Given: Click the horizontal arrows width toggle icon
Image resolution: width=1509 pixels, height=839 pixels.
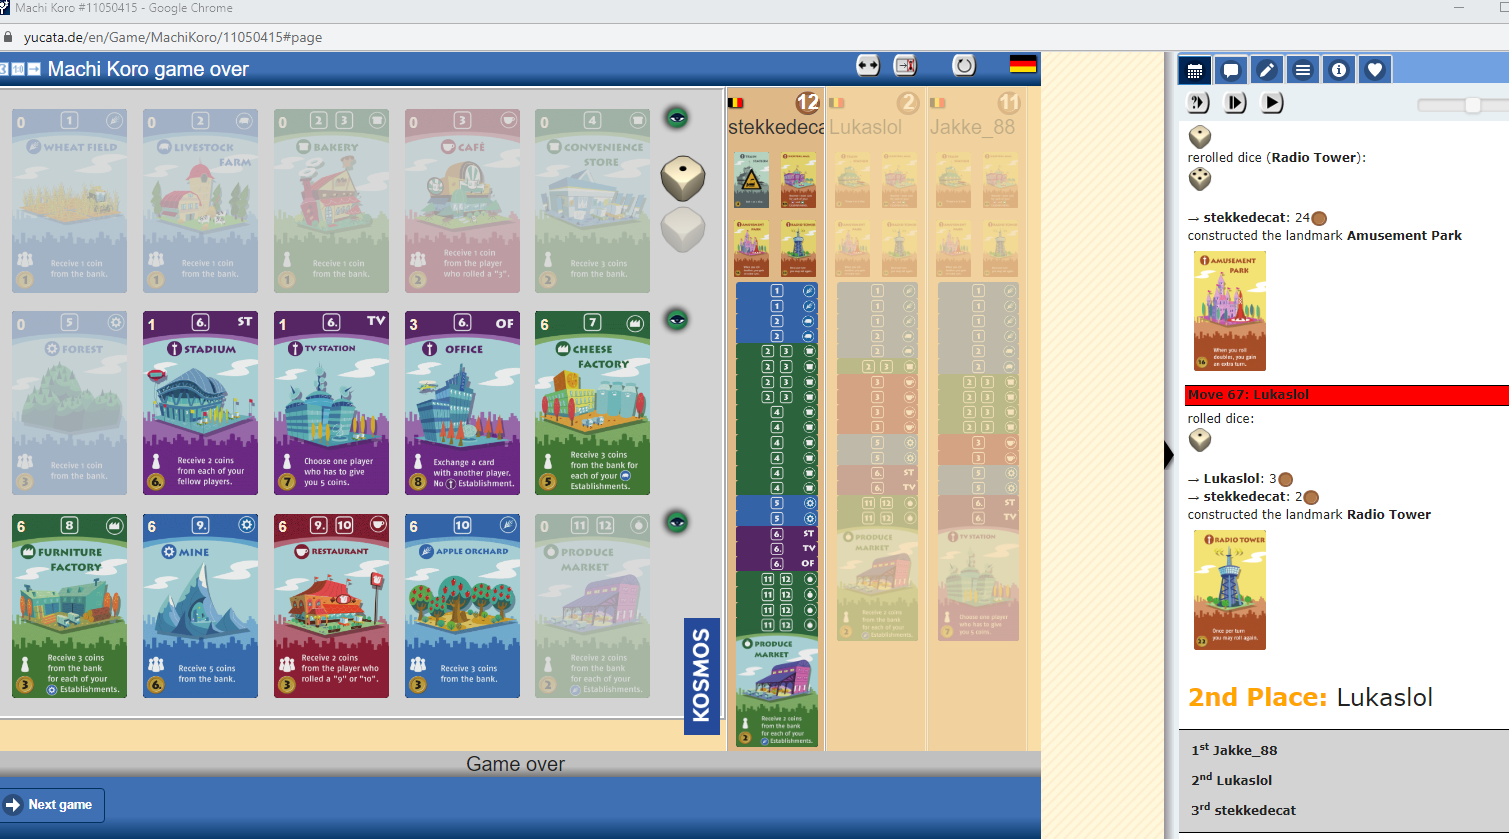Looking at the screenshot, I should [867, 65].
